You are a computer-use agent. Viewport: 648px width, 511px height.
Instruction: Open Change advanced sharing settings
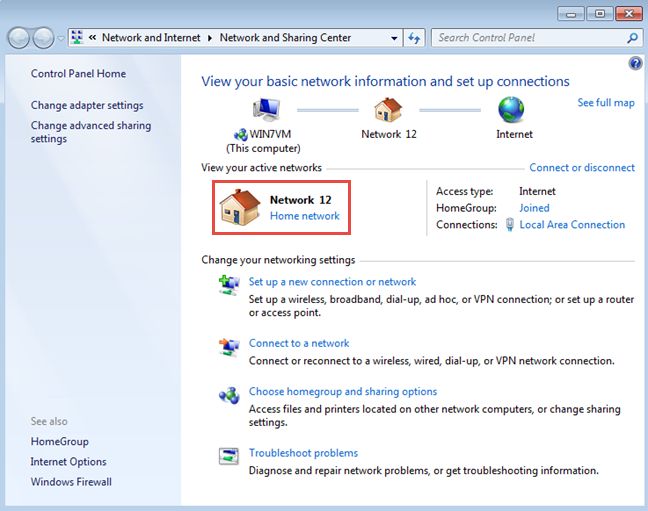coord(91,132)
